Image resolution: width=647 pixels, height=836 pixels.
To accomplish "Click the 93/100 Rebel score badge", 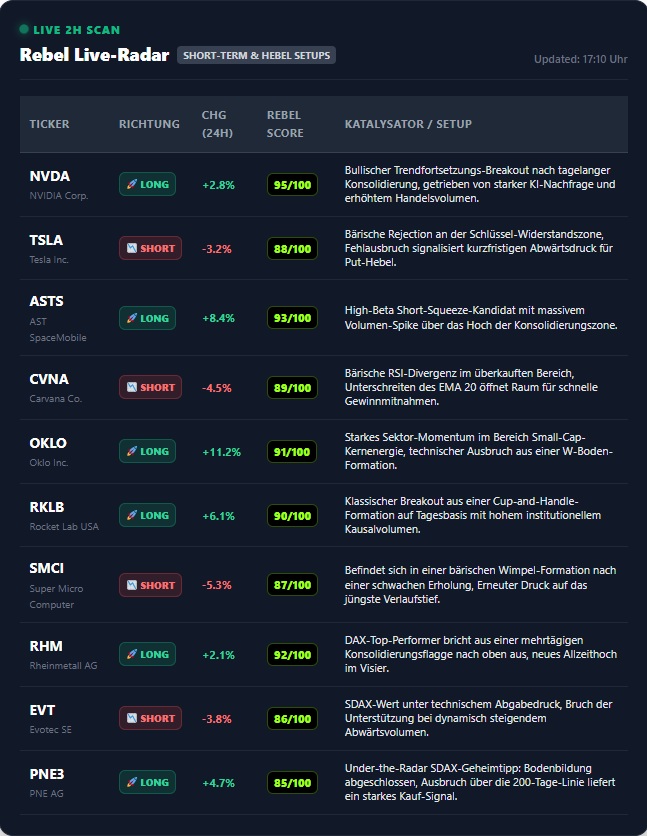I will point(292,318).
